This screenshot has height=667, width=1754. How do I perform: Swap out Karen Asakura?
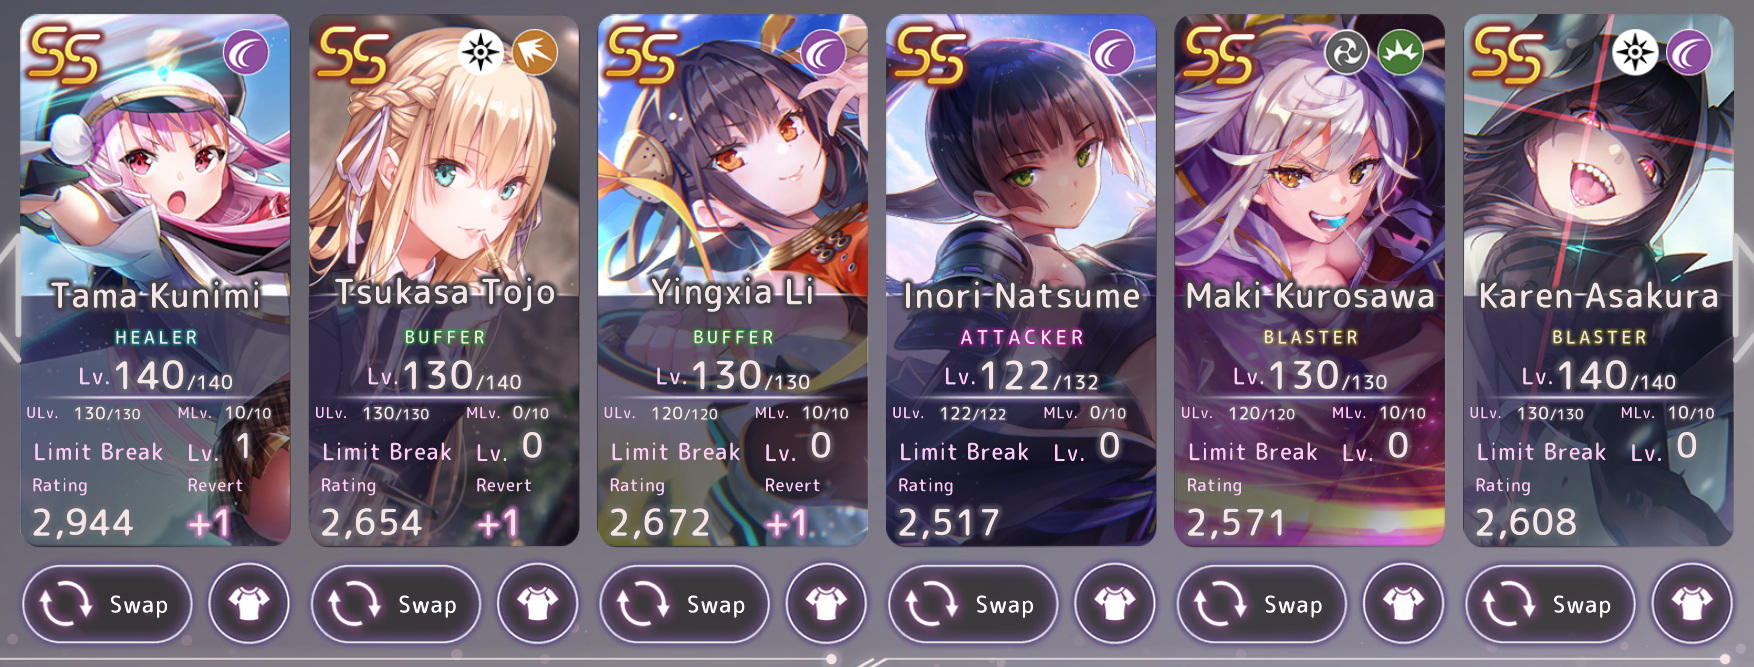[x=1550, y=604]
